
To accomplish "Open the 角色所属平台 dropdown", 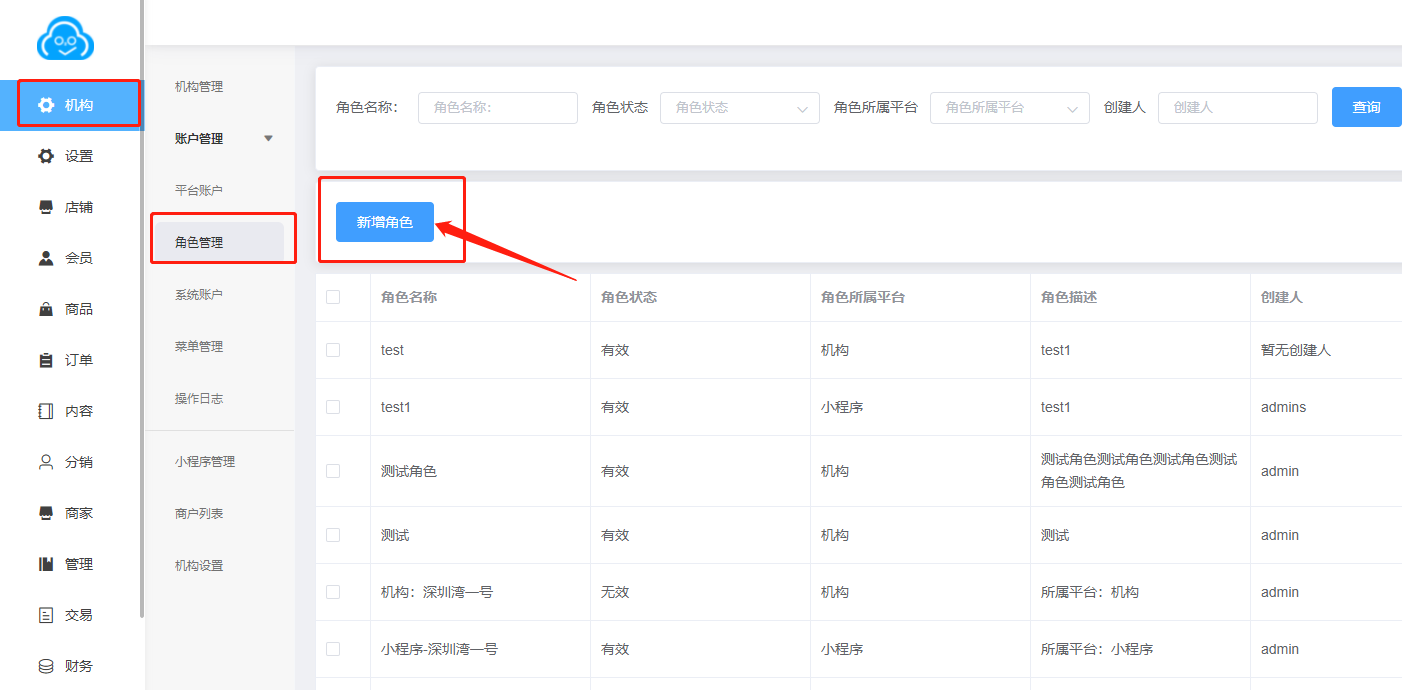I will tap(1010, 108).
